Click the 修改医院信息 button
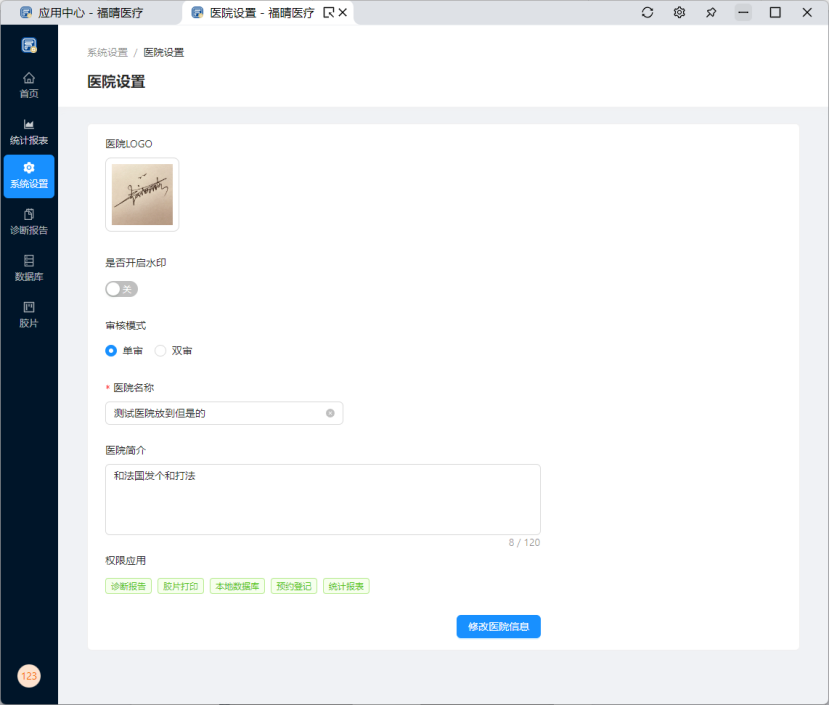This screenshot has width=830, height=705. tap(498, 627)
